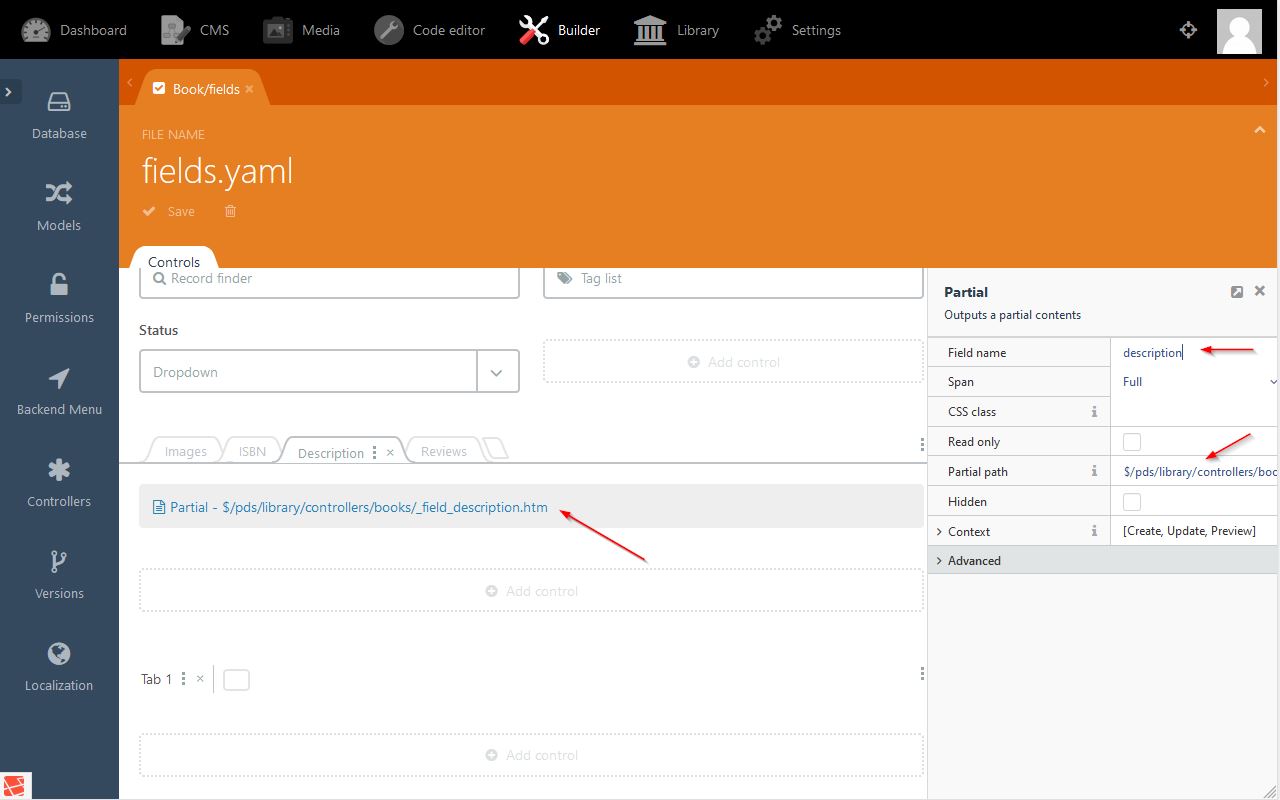Select the Partial field_description.htm control
The width and height of the screenshot is (1280, 800).
[x=359, y=507]
